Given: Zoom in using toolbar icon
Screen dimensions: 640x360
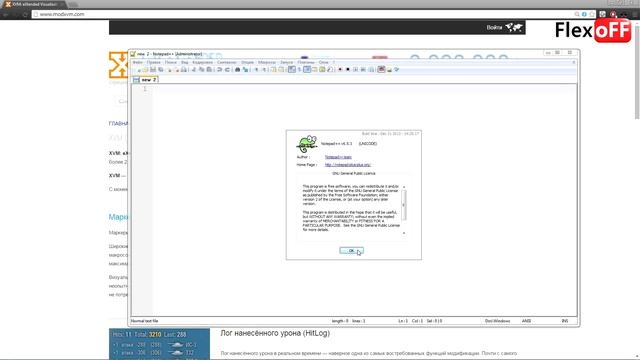Looking at the screenshot, I should point(256,70).
